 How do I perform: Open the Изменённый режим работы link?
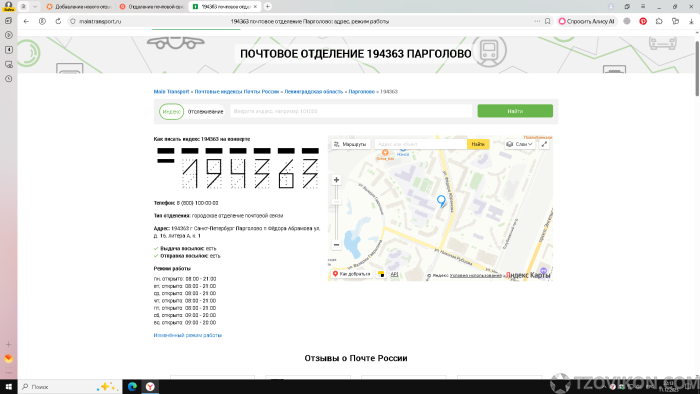point(188,335)
